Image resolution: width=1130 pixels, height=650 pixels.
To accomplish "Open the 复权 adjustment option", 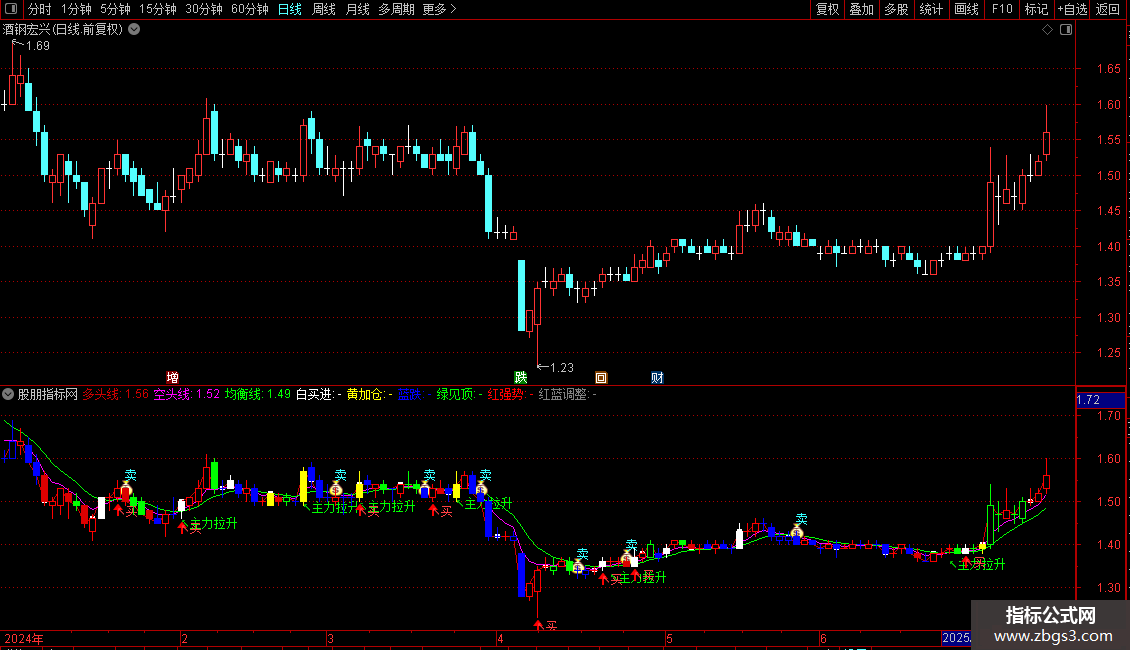I will 827,9.
